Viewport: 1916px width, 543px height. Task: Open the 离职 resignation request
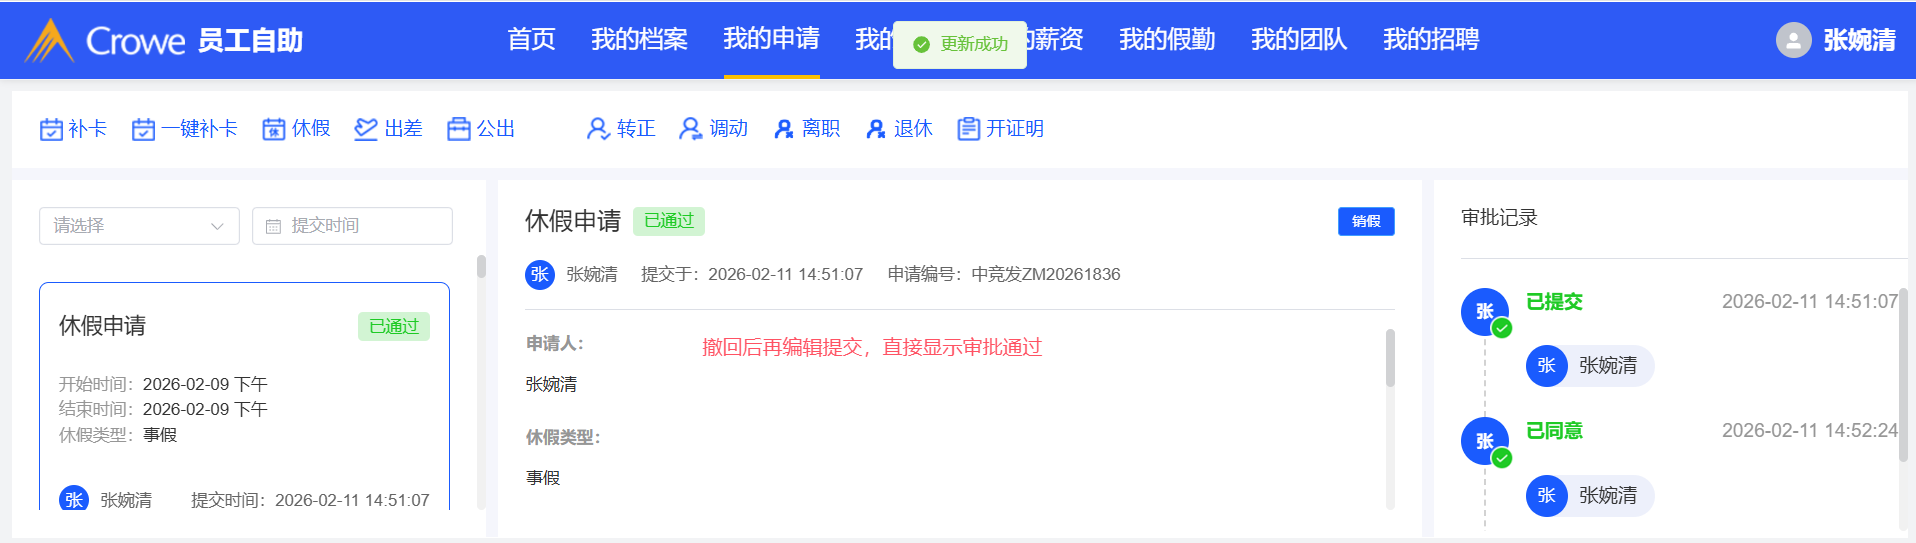click(806, 129)
